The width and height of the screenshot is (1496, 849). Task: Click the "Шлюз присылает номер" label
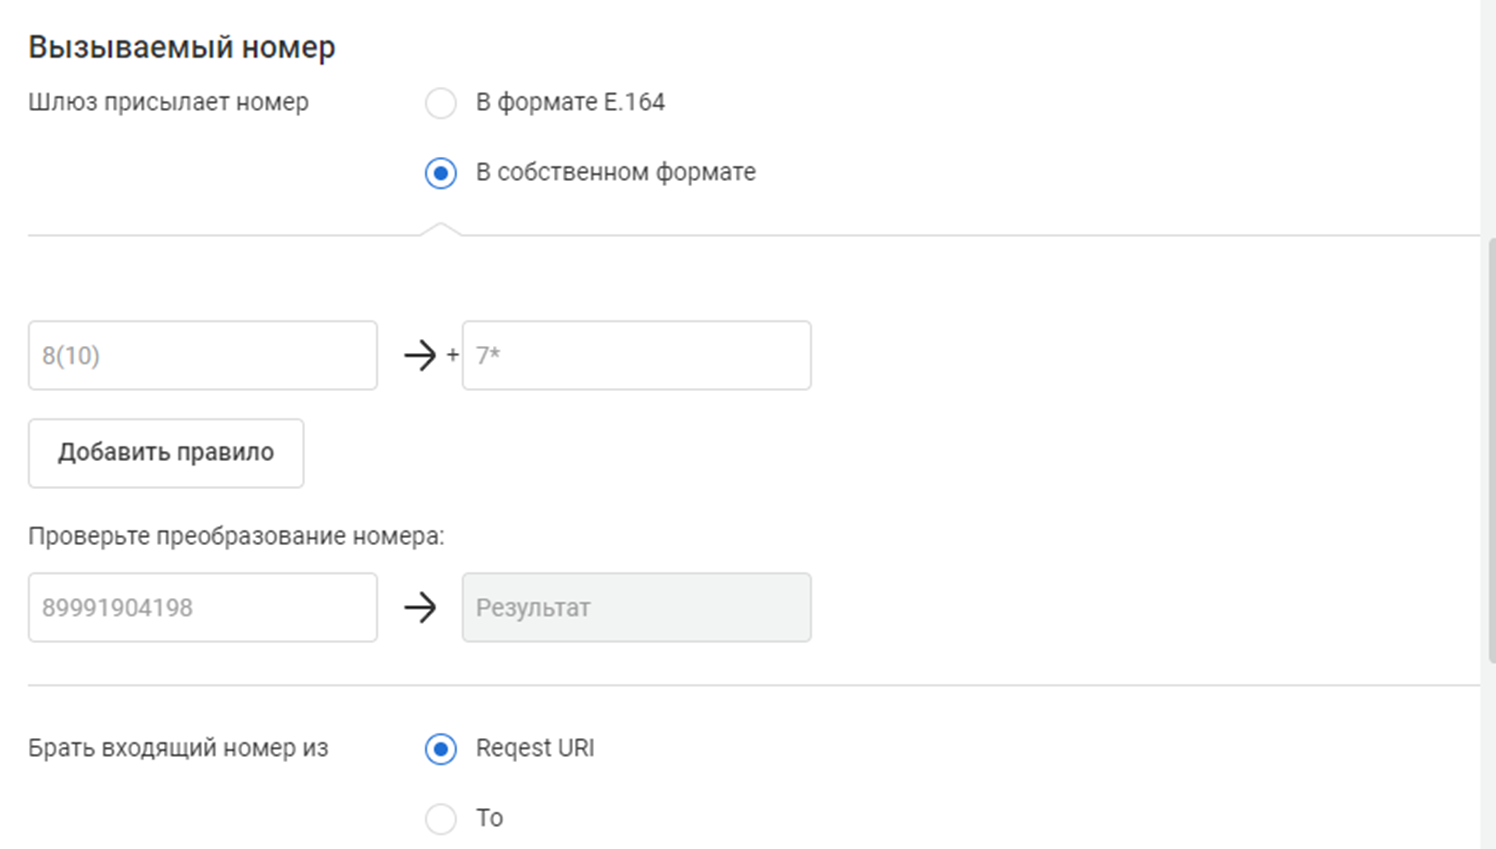168,102
